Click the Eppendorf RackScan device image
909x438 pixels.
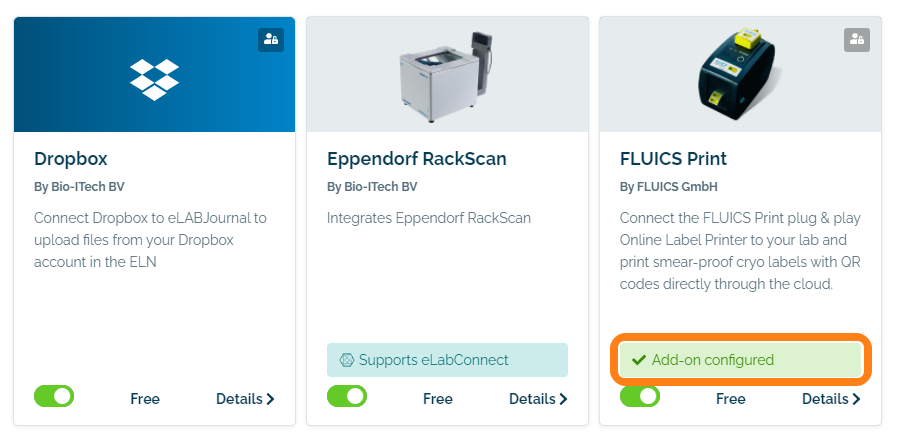click(x=447, y=73)
